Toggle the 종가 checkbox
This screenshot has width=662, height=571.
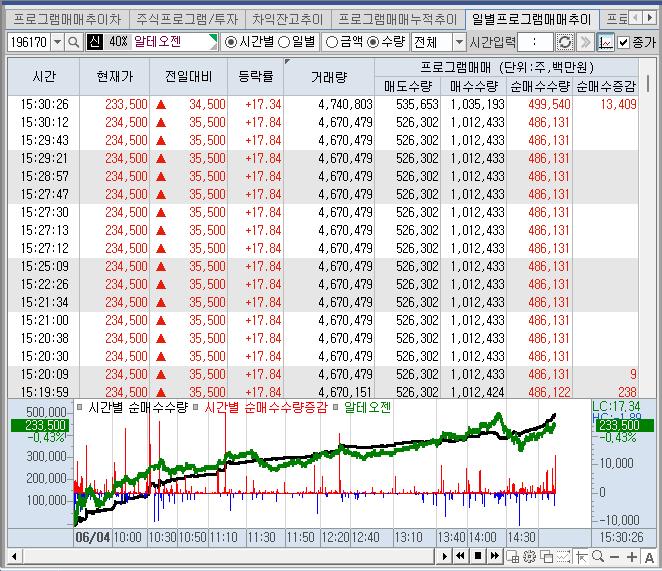coord(623,42)
